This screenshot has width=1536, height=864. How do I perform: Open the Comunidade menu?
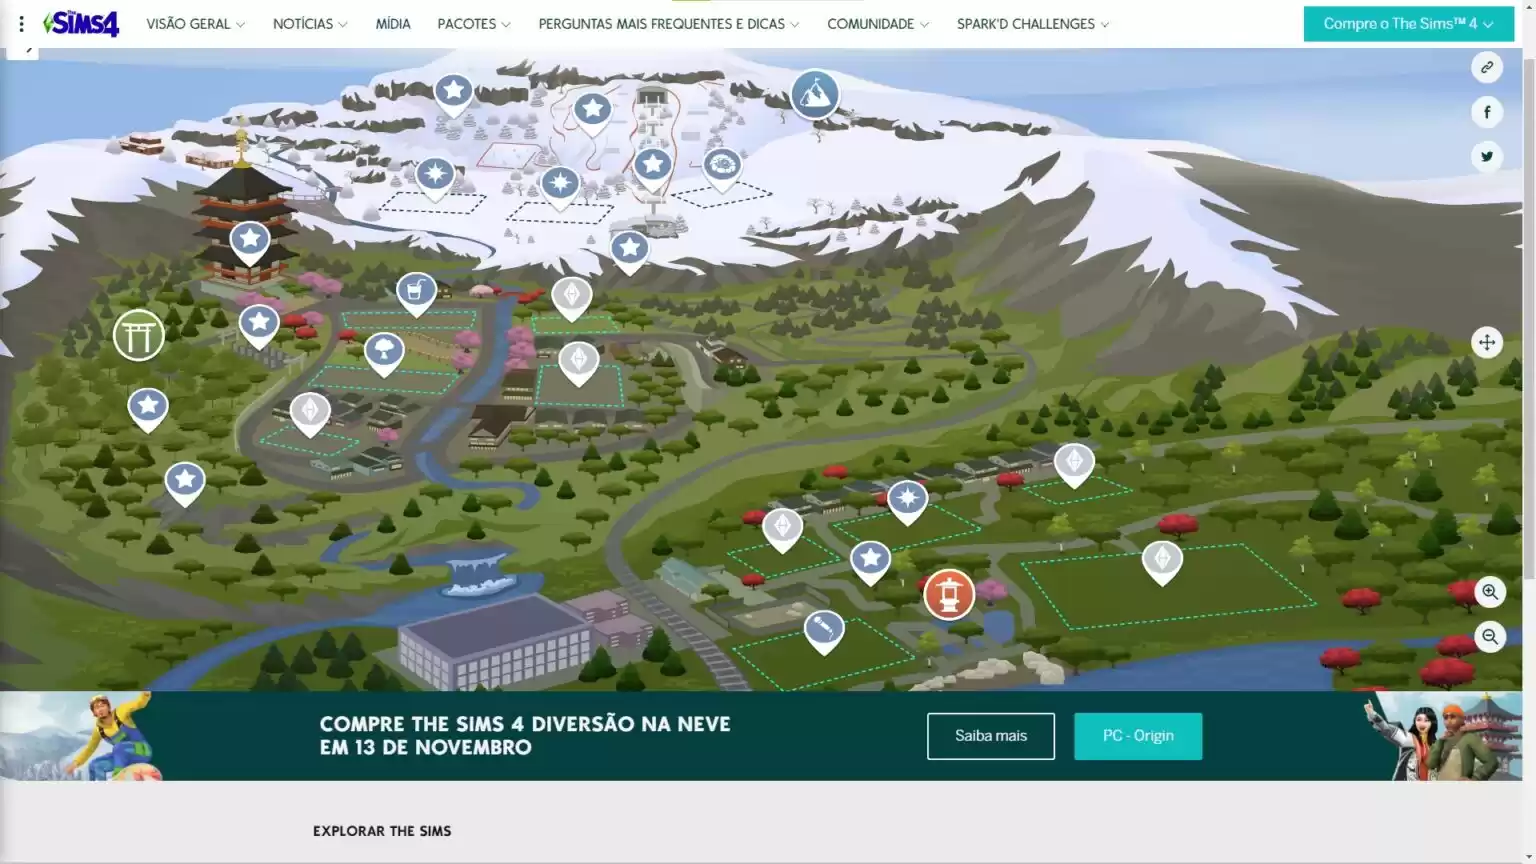(x=877, y=24)
